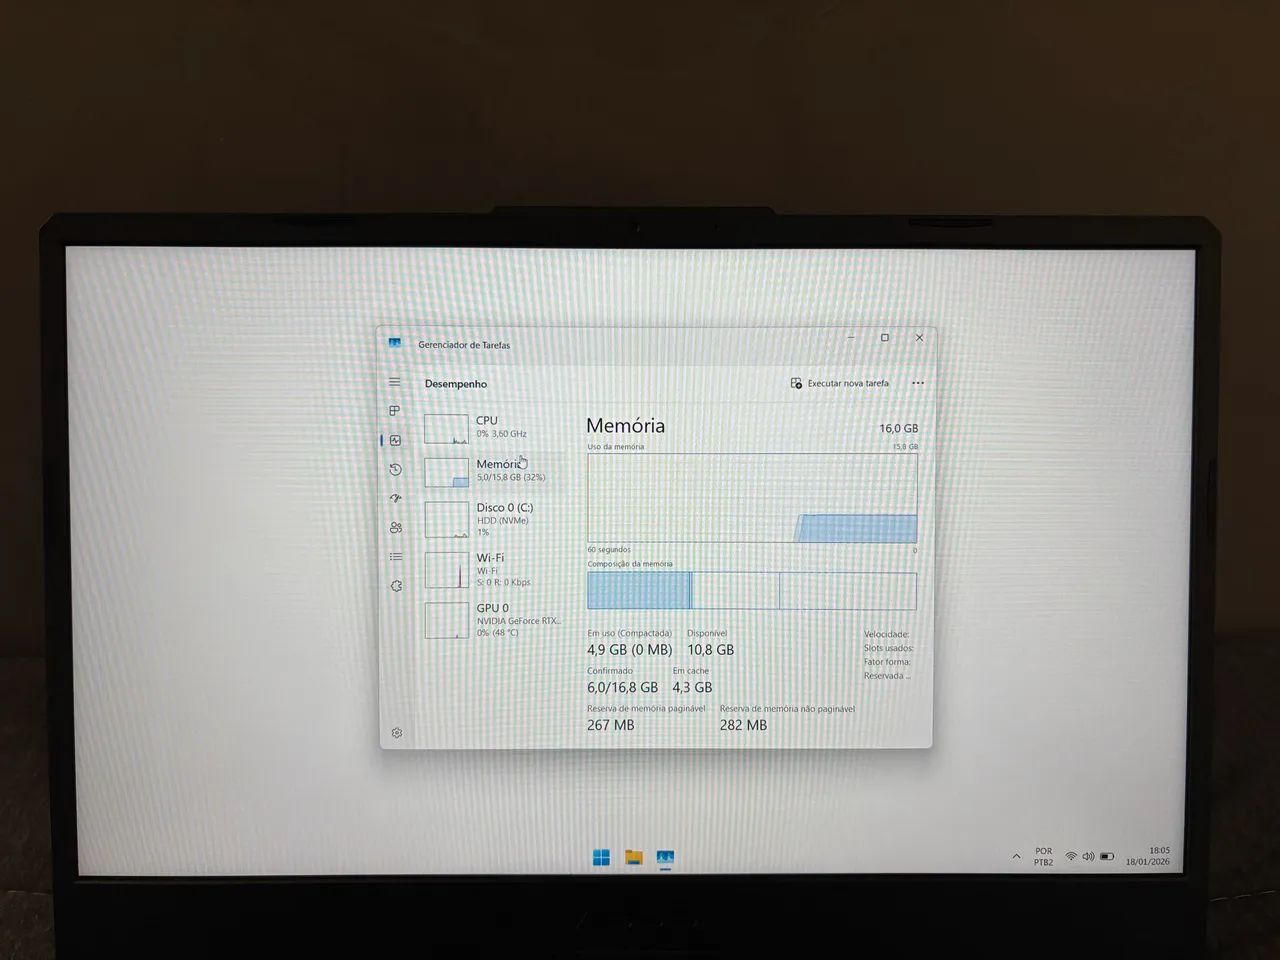Screen dimensions: 1280x960
Task: Switch to the Desempenho sidebar icon
Action: click(394, 439)
